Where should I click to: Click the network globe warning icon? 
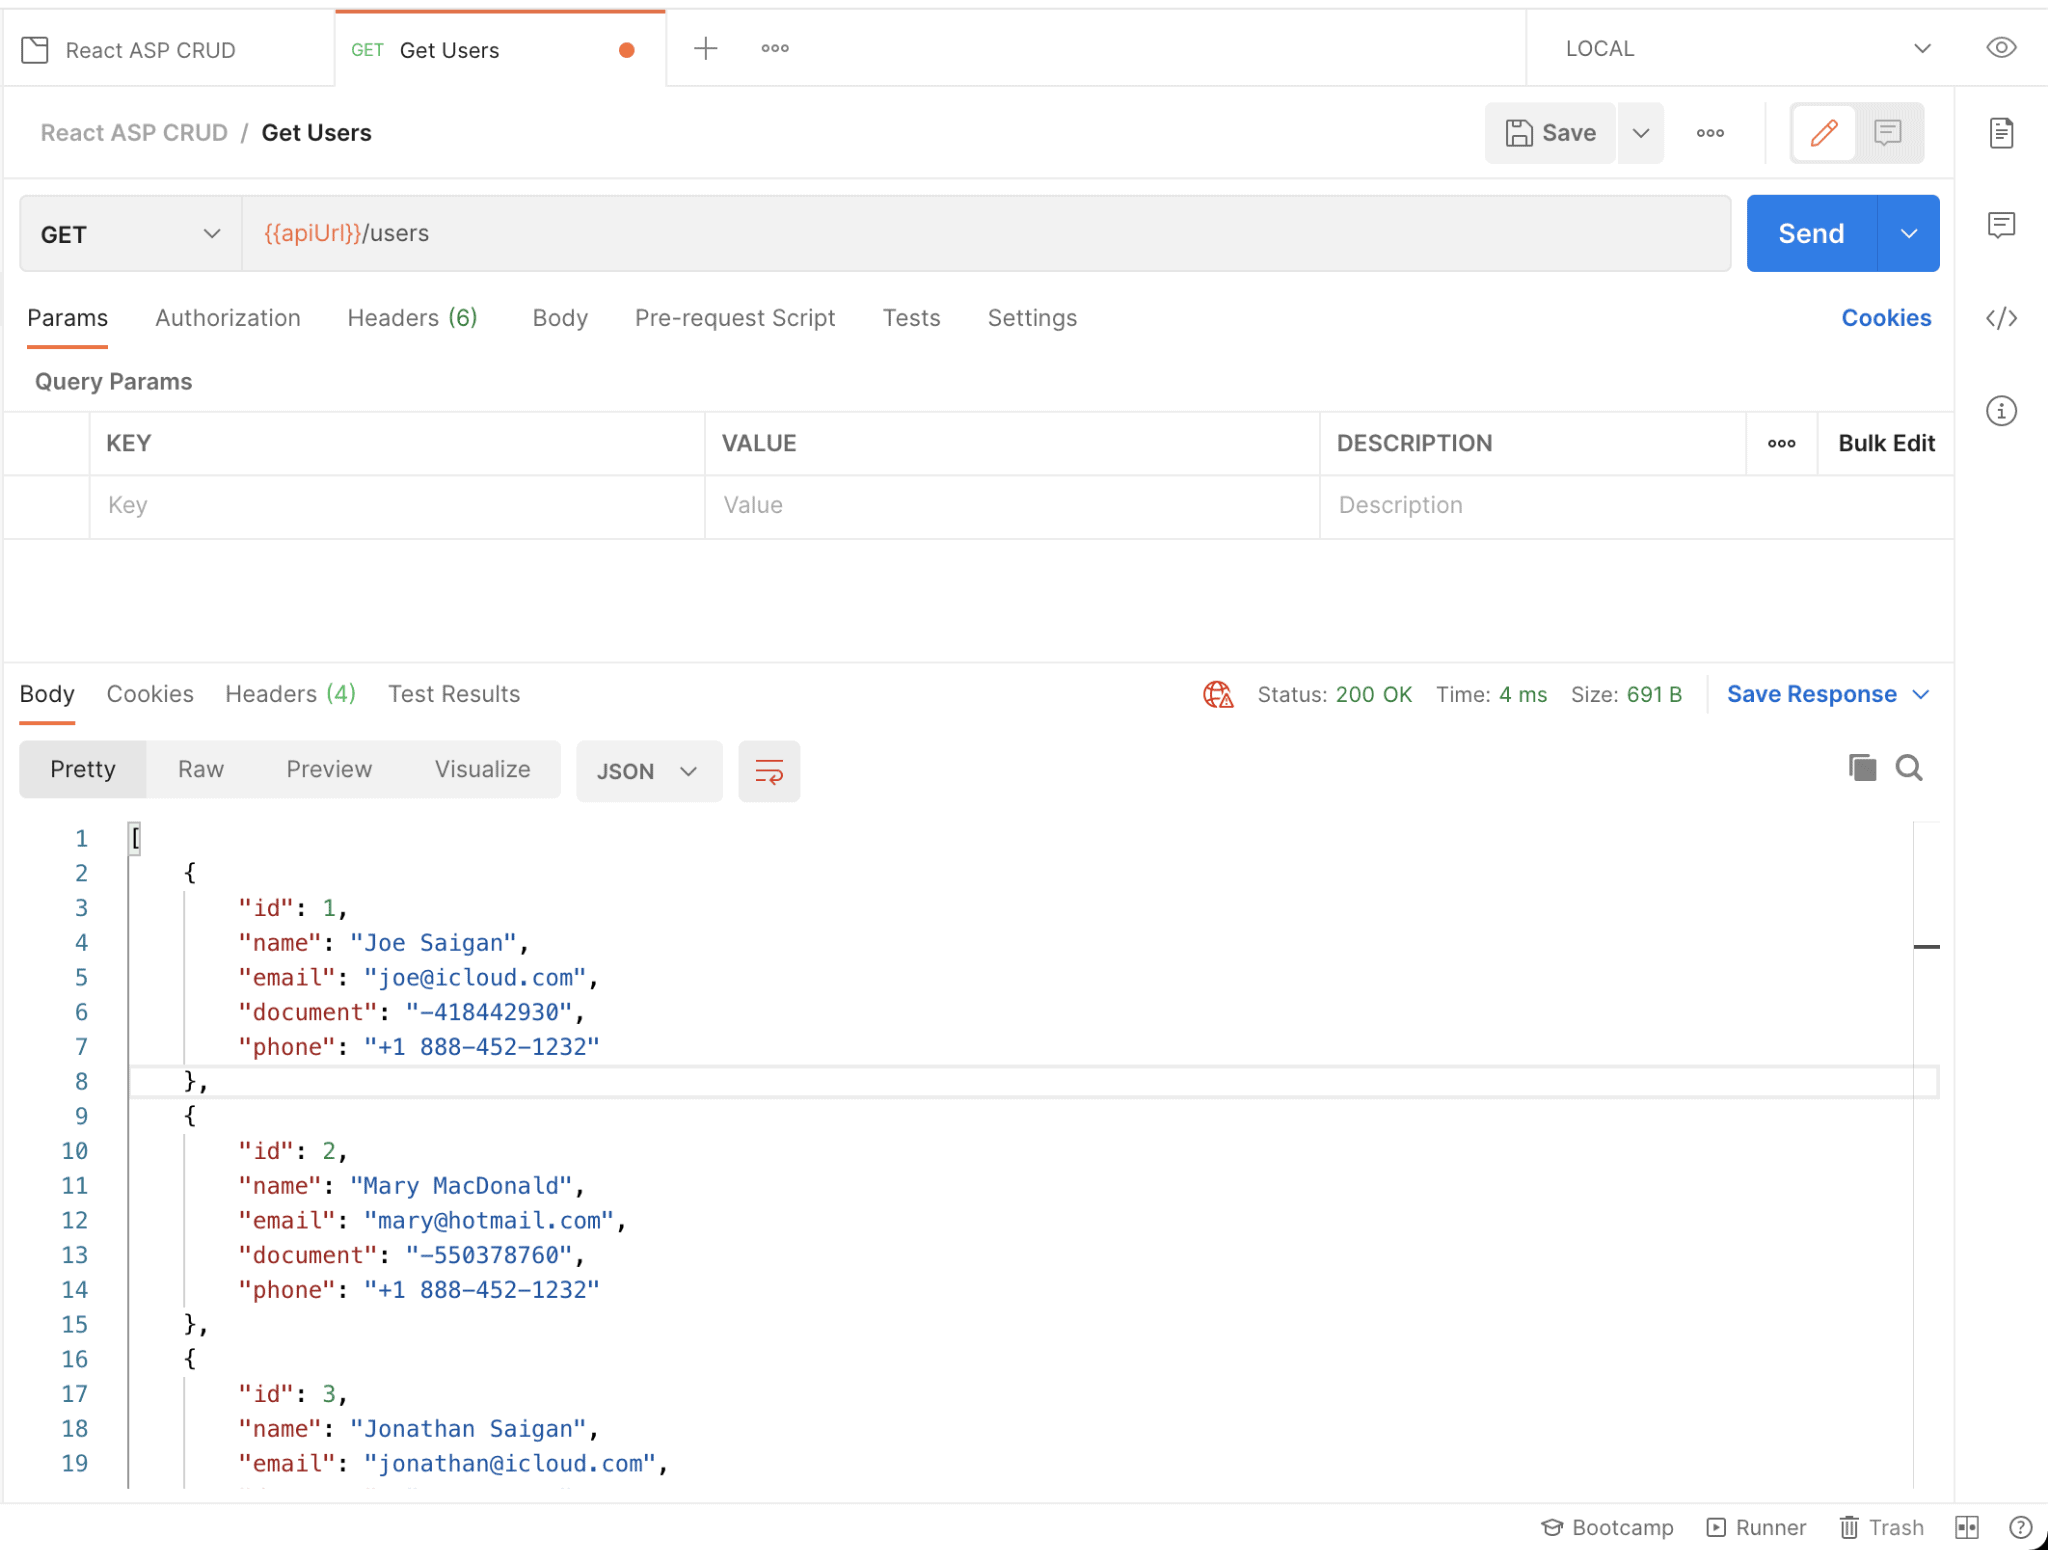pos(1218,694)
